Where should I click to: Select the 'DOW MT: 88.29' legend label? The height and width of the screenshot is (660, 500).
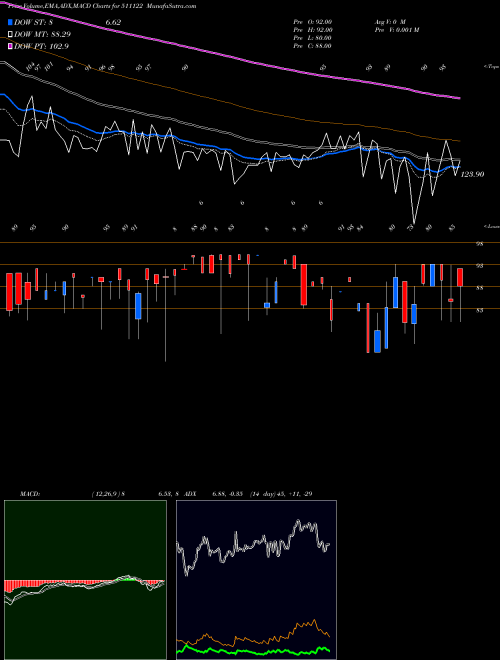[43, 35]
